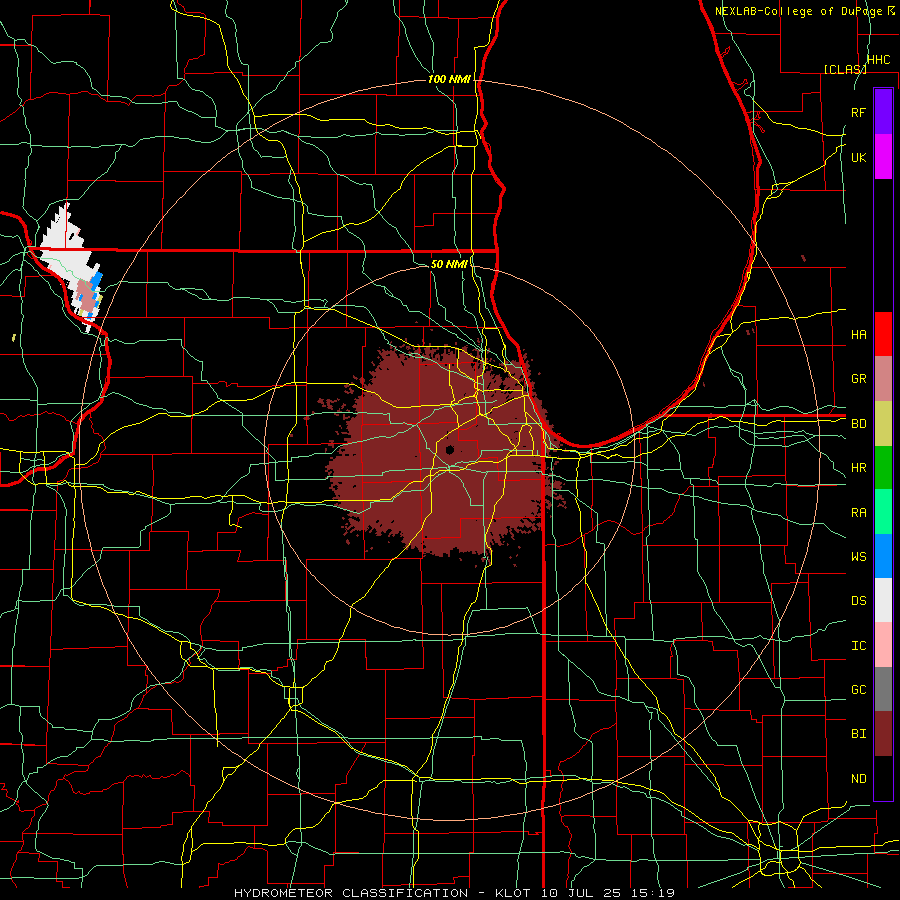Click the 'RF' legend label
This screenshot has height=900, width=900.
[858, 112]
